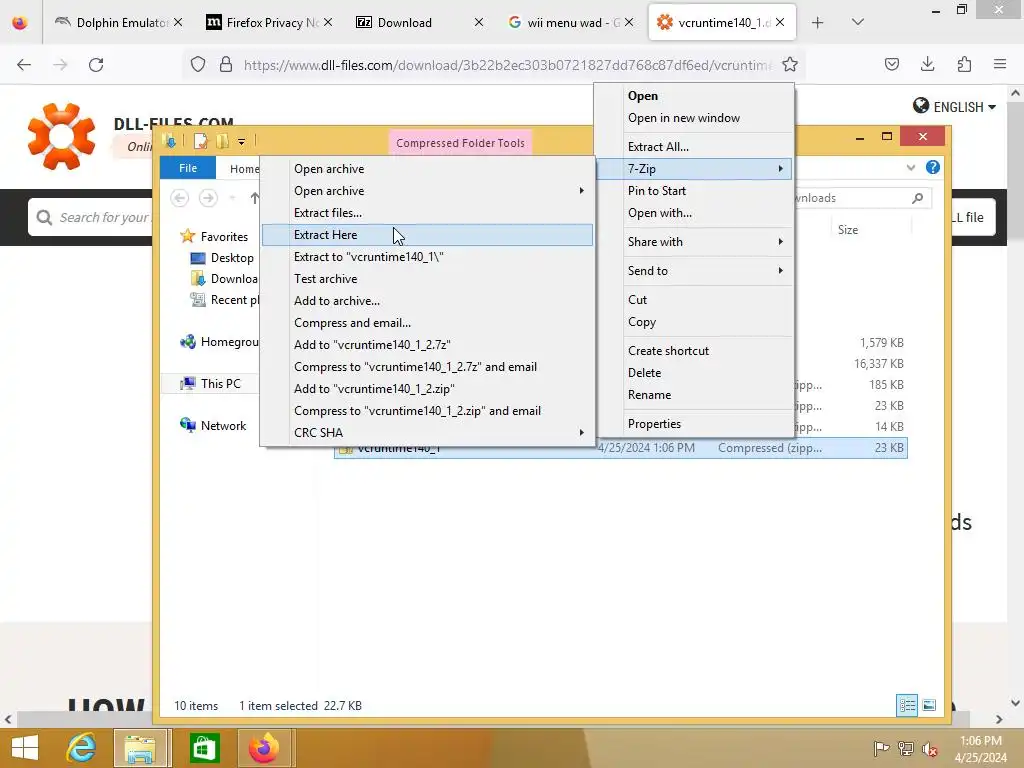Open the ENGLISH language dropdown

(x=955, y=106)
